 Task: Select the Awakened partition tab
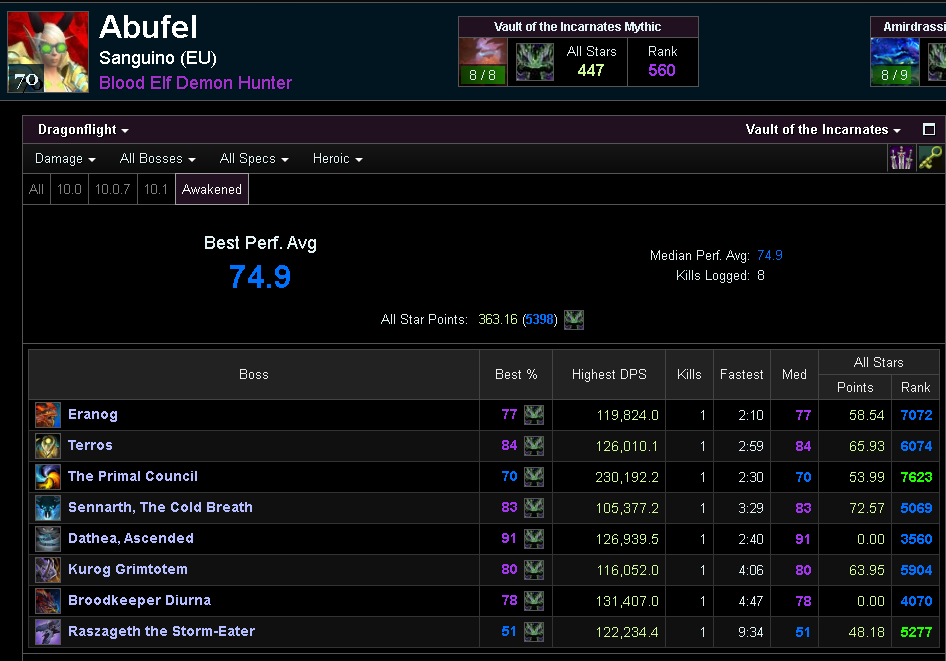[212, 189]
